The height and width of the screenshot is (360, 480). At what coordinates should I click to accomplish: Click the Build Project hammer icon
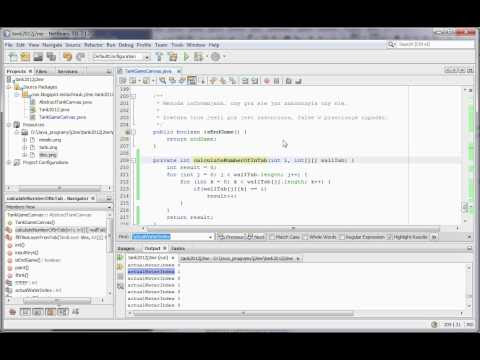coord(159,57)
